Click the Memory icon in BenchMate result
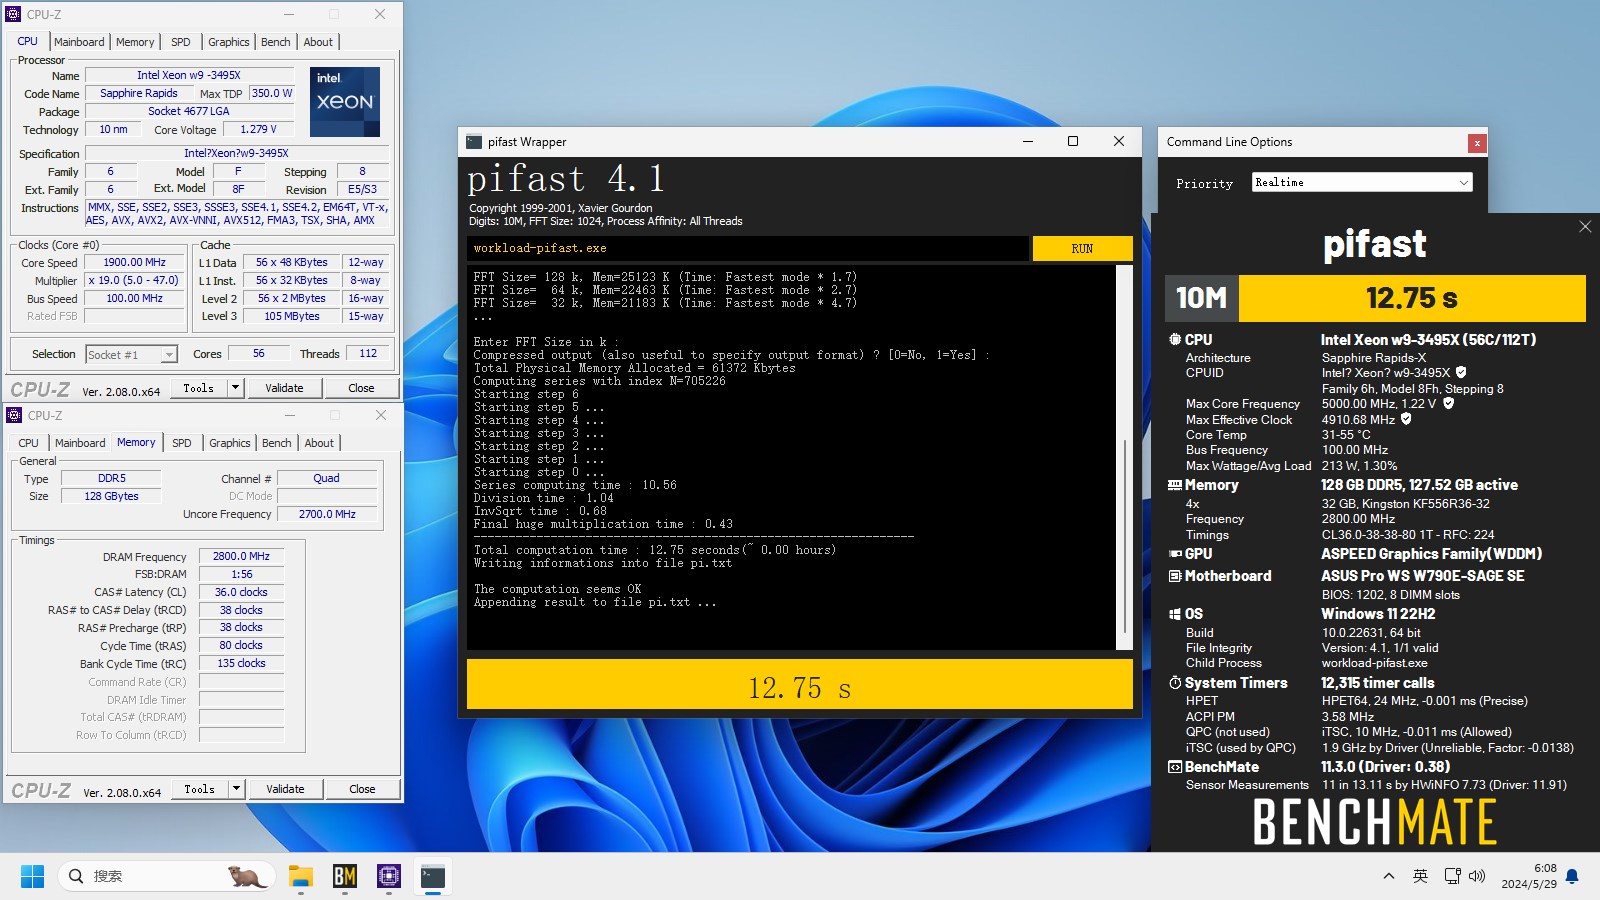The image size is (1600, 900). [1175, 485]
